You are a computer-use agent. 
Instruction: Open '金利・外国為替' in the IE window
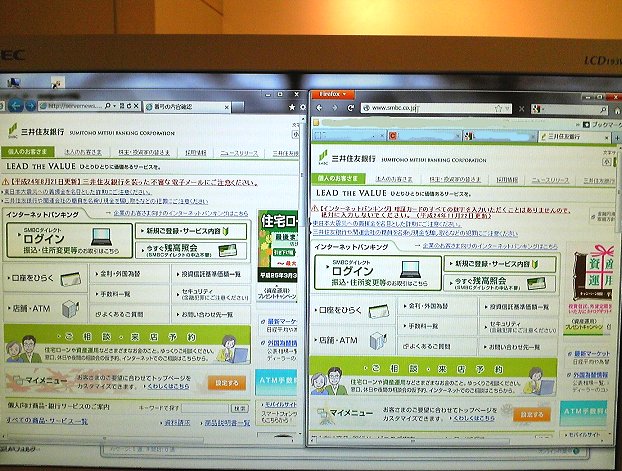[x=130, y=274]
